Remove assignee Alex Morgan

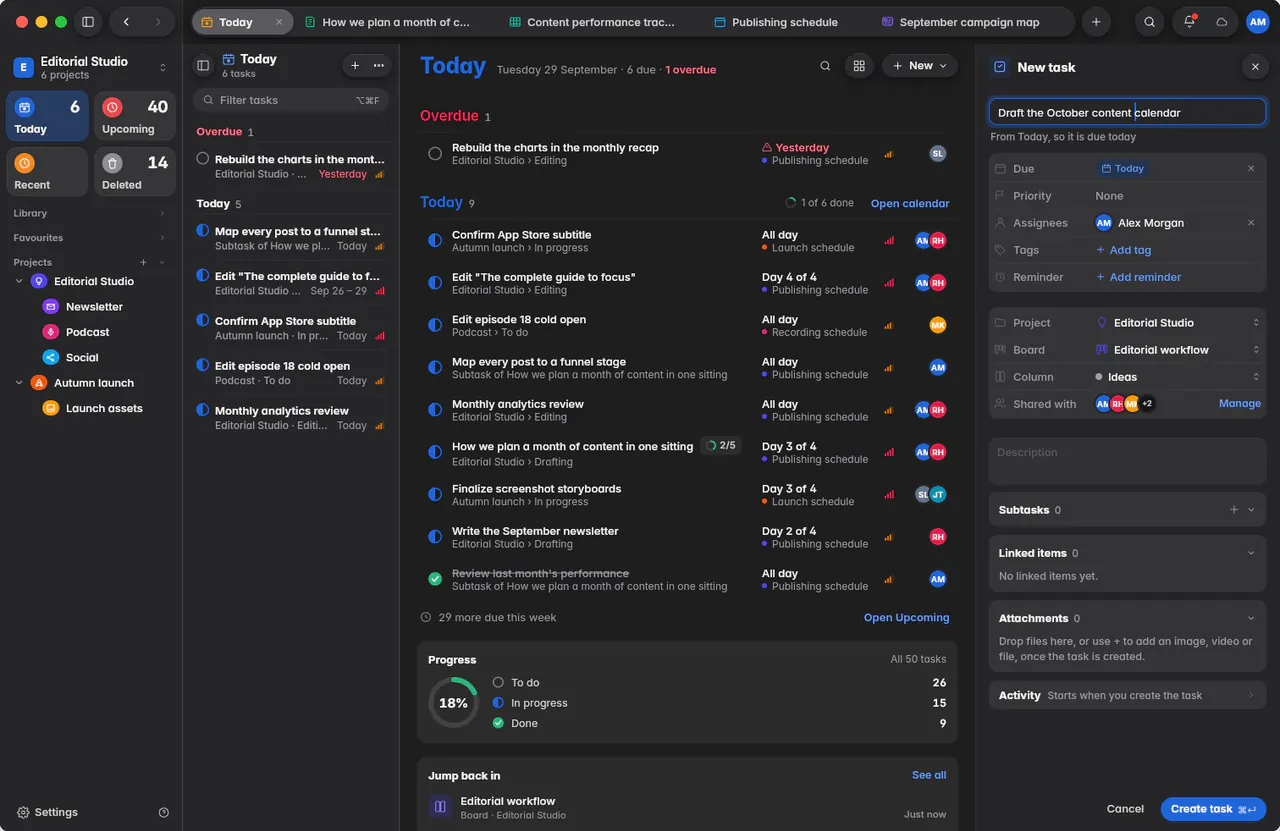tap(1251, 223)
